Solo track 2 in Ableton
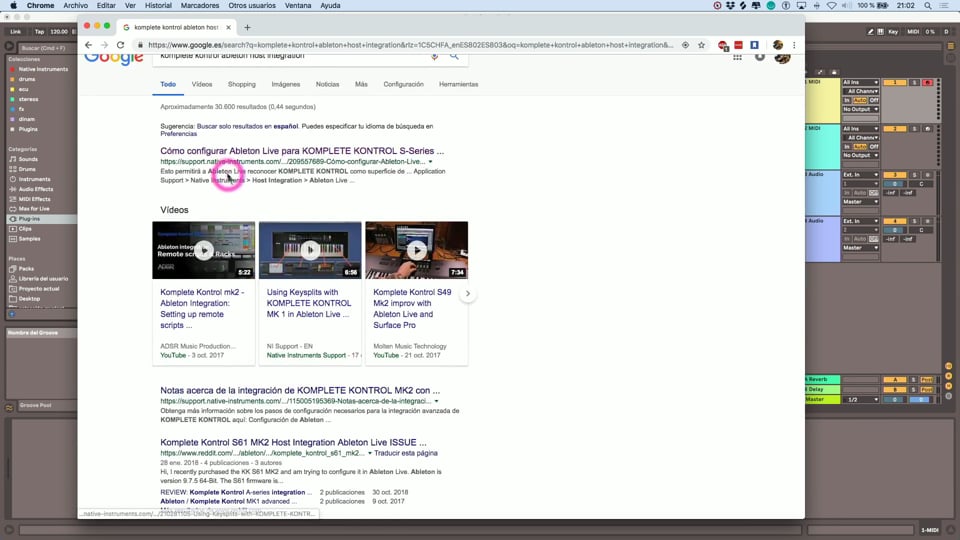 coord(915,129)
